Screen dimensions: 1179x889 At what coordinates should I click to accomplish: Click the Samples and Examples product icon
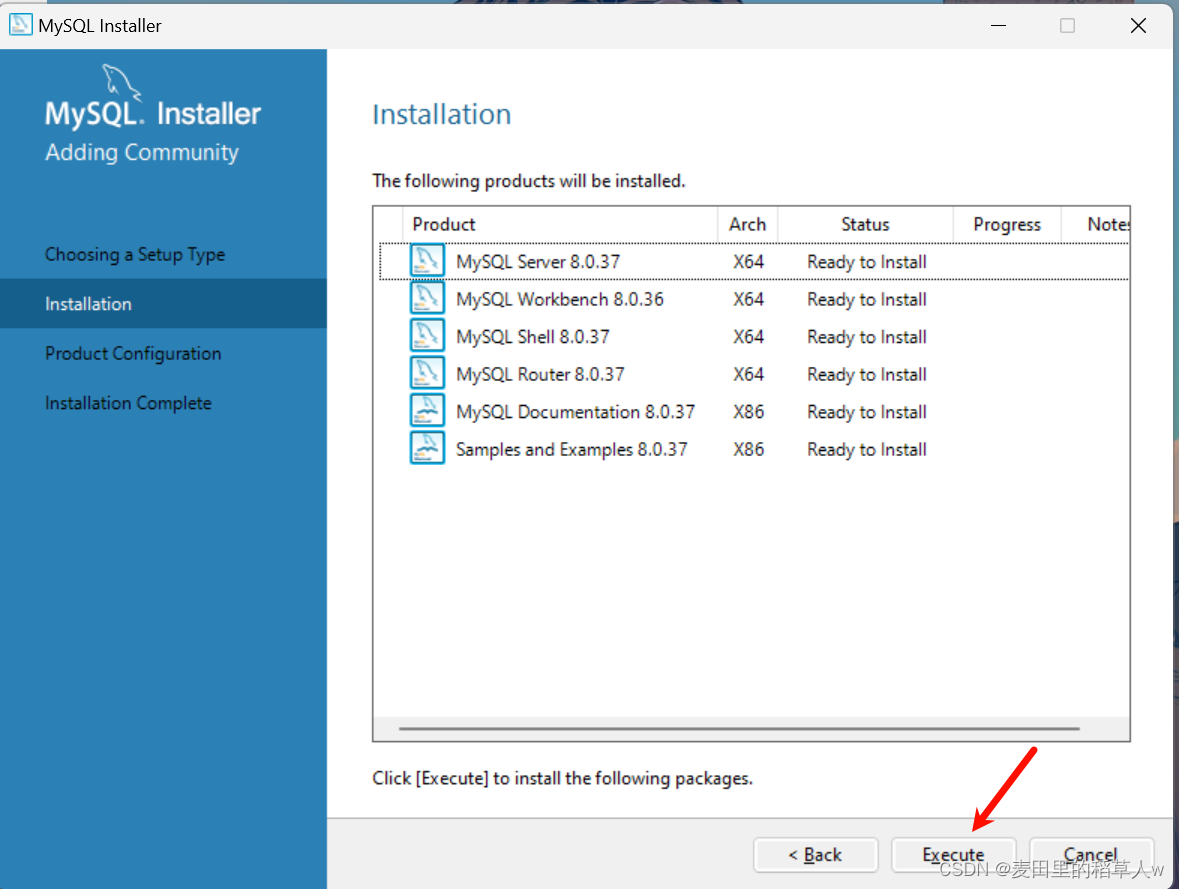[426, 449]
